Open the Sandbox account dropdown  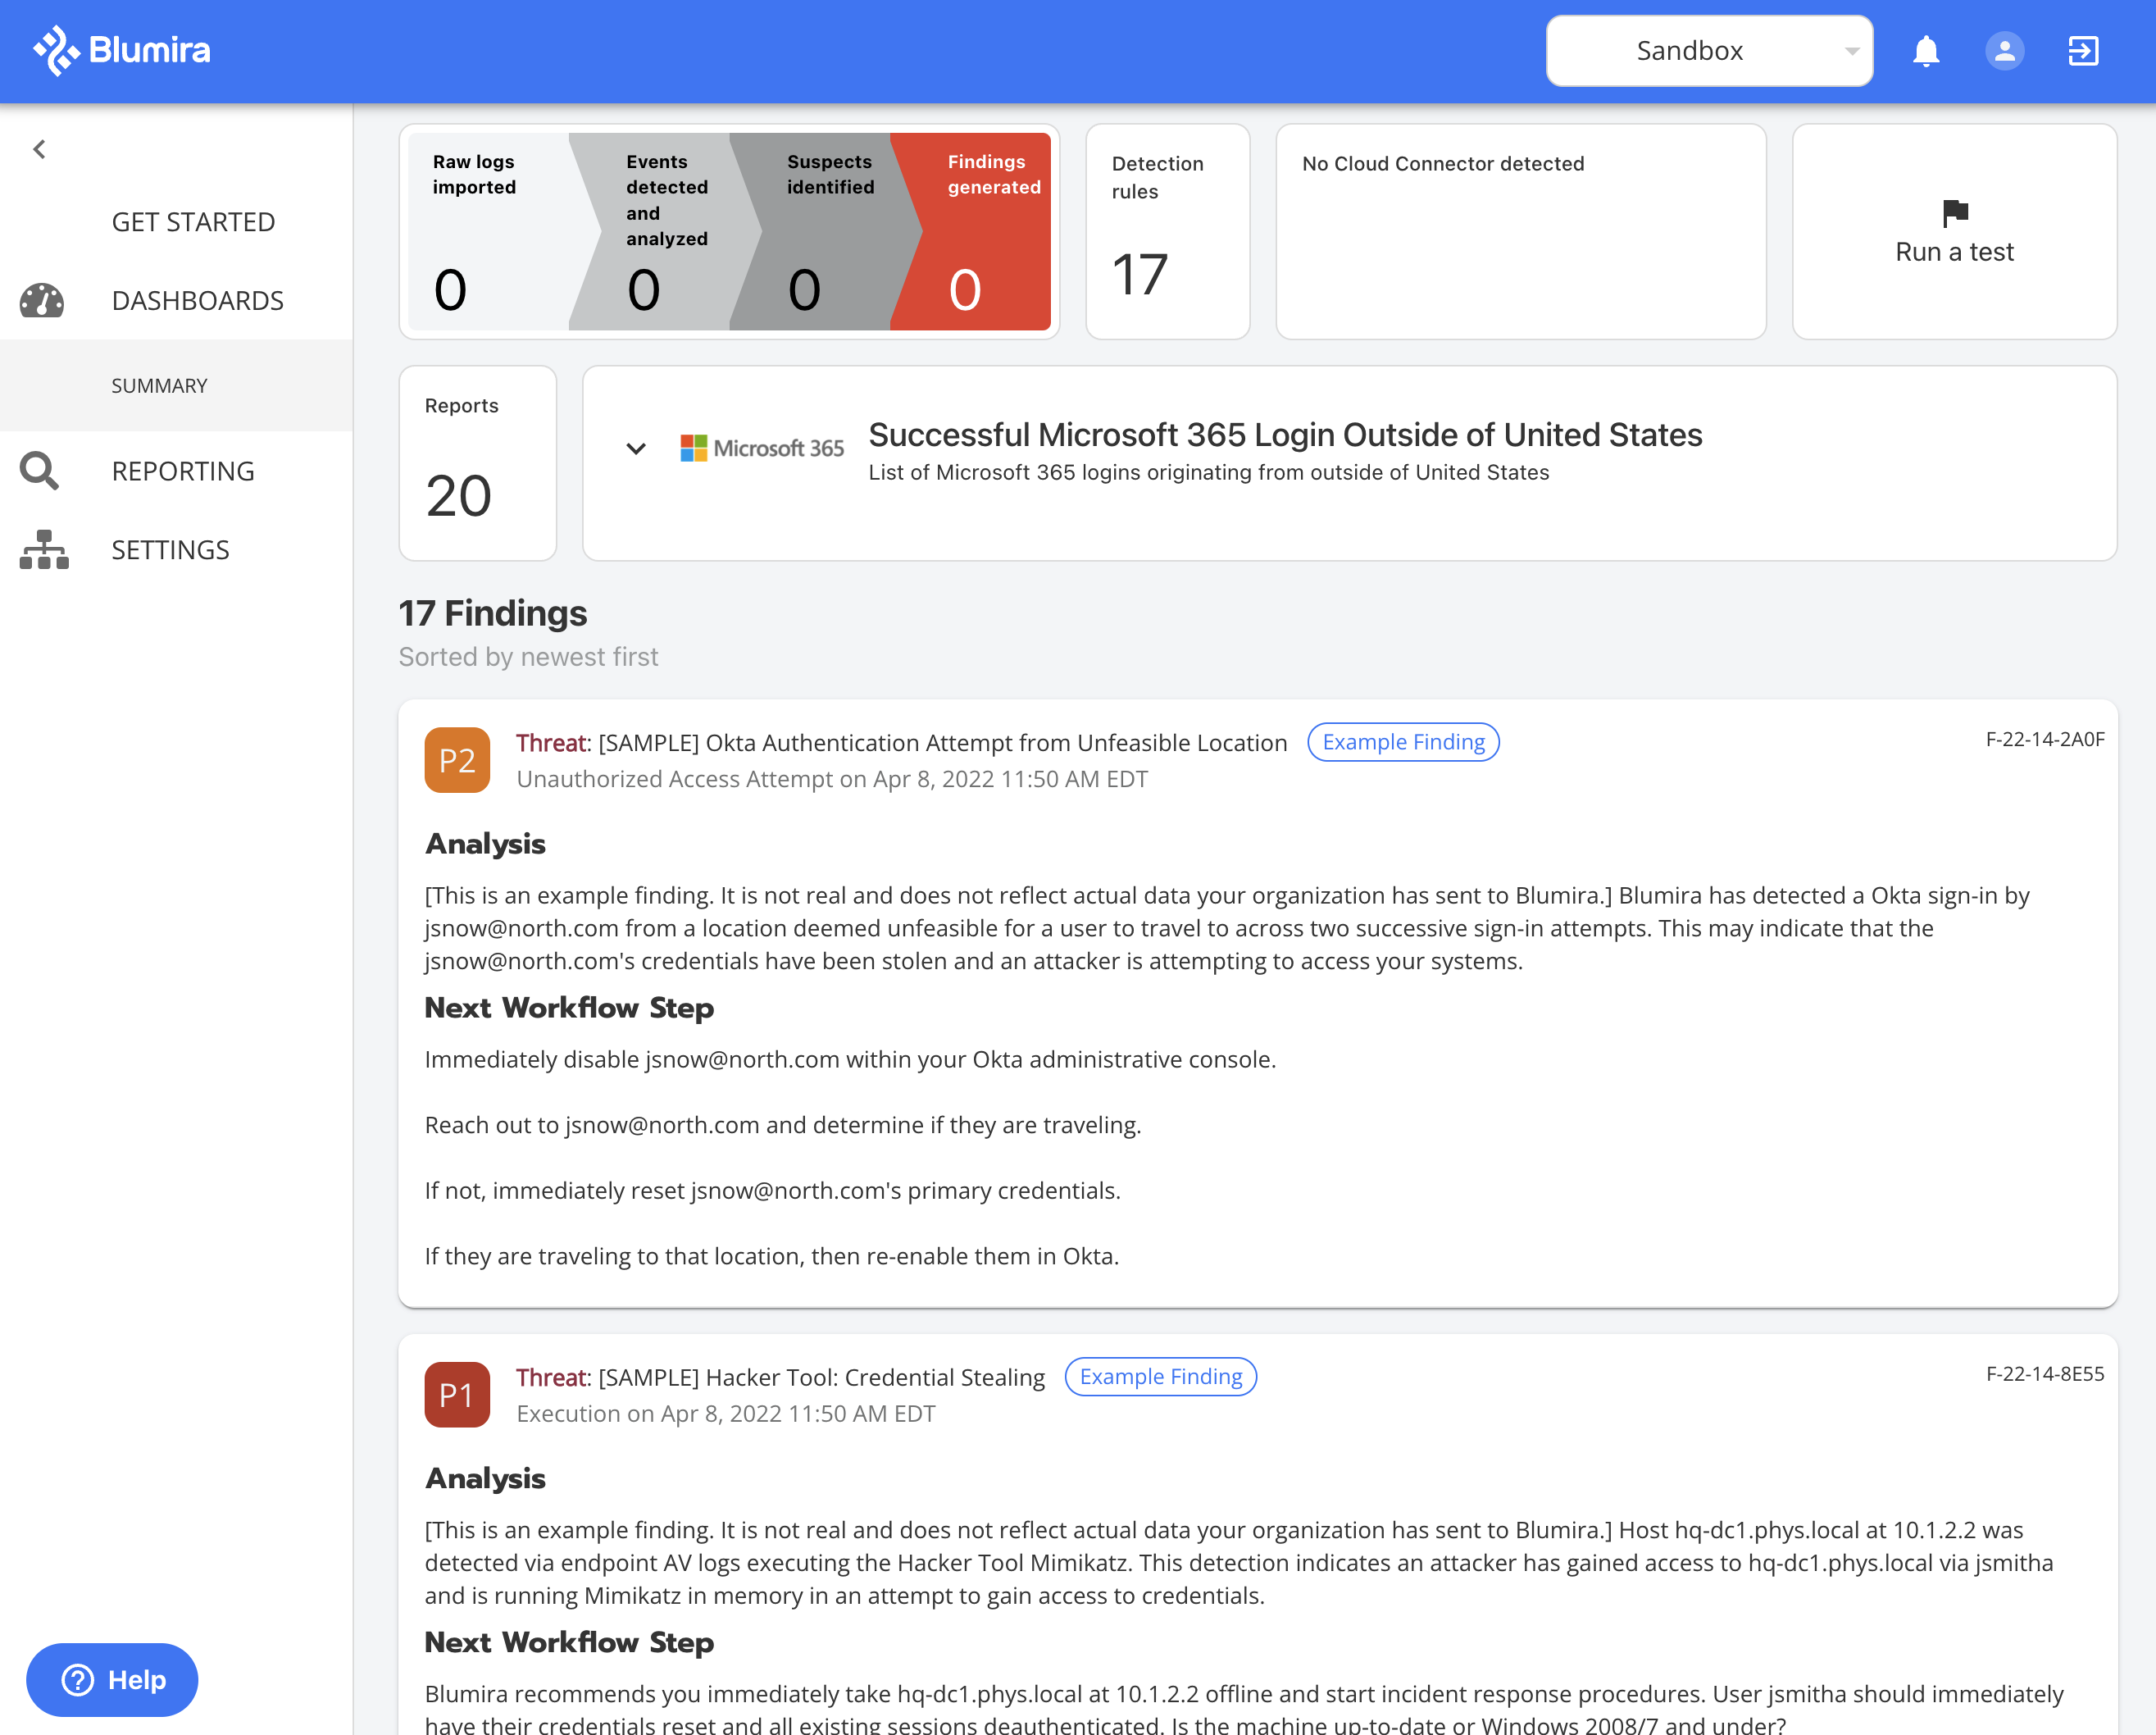tap(1709, 51)
